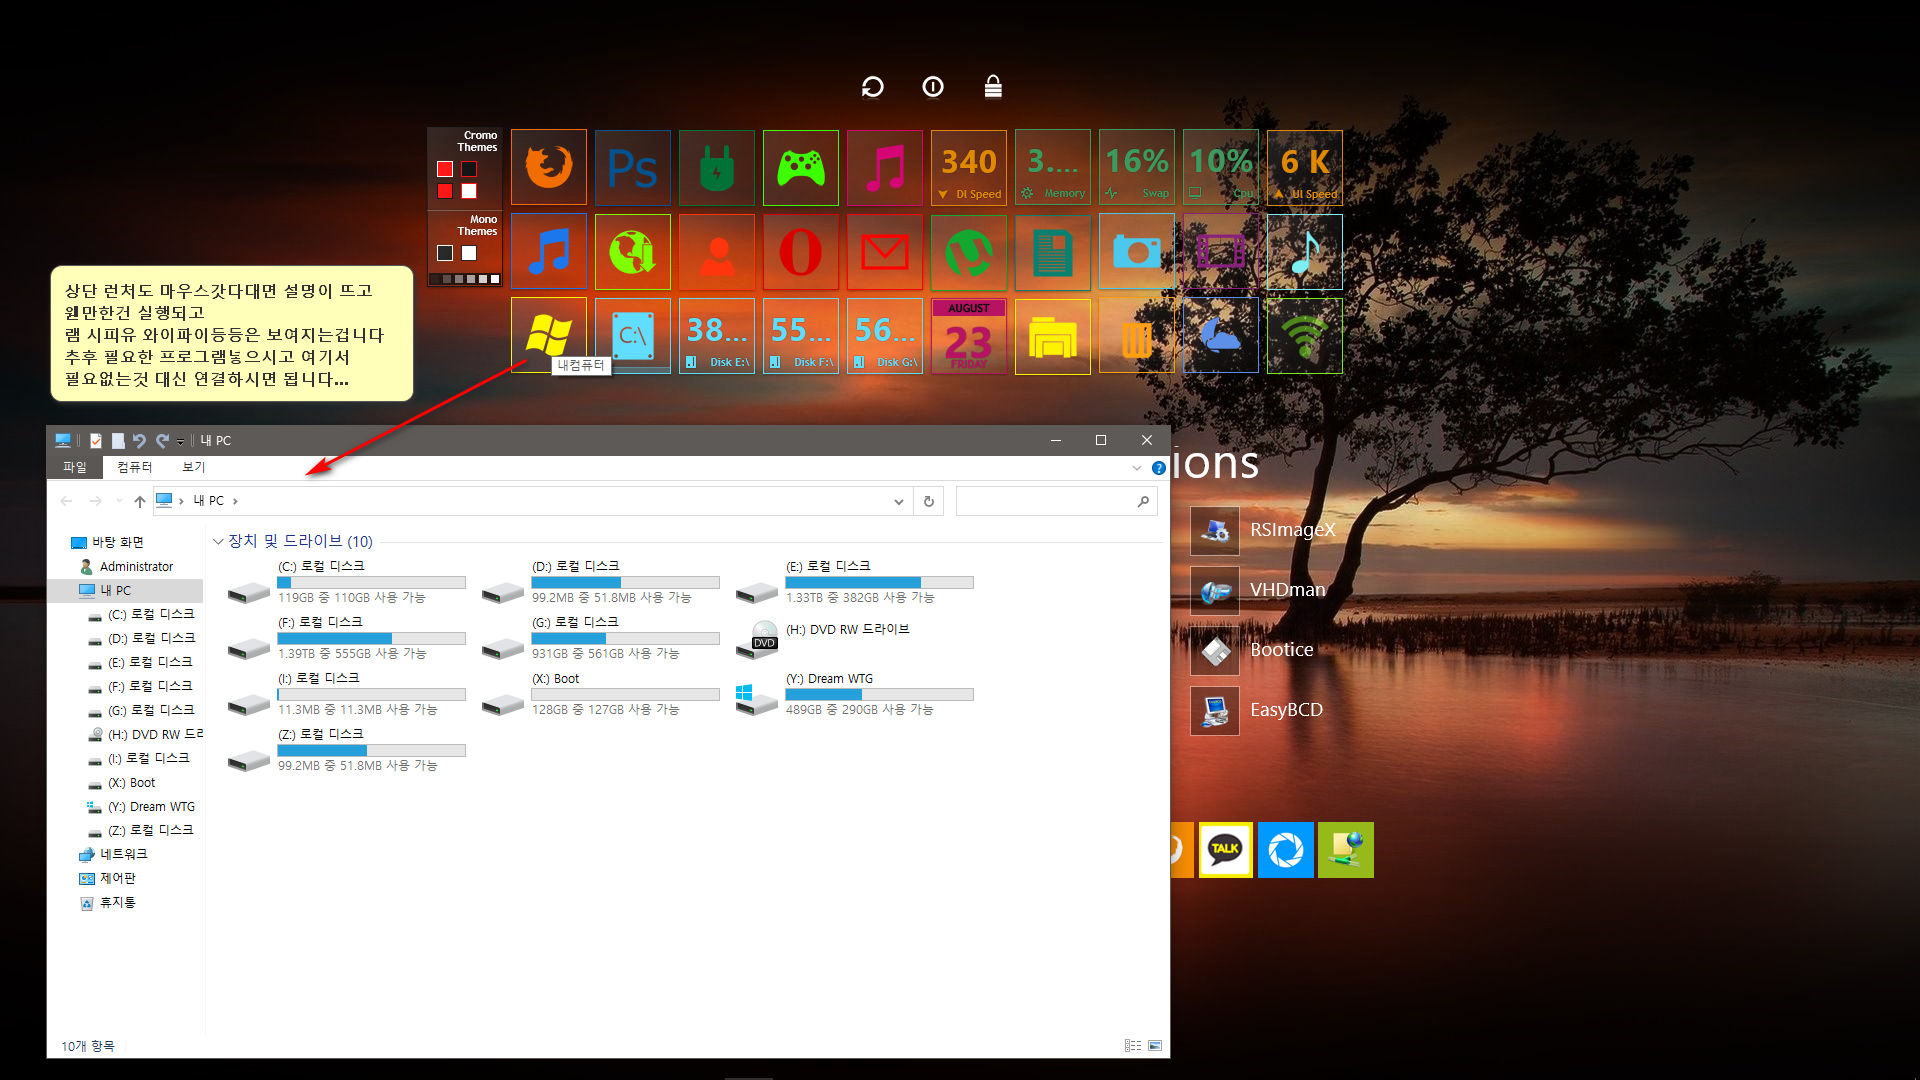Click the breadcrumb chevron before 내 PC
This screenshot has height=1080, width=1920.
(x=181, y=501)
